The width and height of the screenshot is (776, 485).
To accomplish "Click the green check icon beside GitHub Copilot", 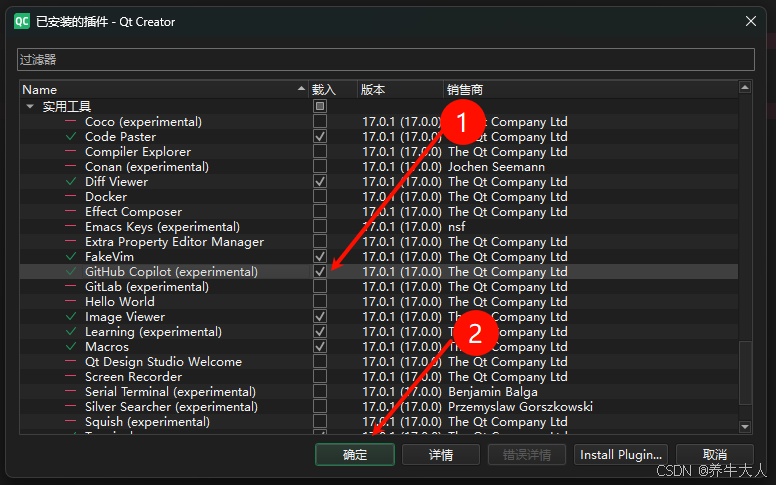I will coord(71,272).
